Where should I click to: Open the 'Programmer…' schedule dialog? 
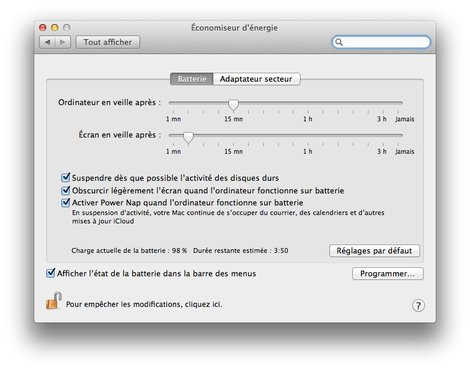pyautogui.click(x=388, y=274)
